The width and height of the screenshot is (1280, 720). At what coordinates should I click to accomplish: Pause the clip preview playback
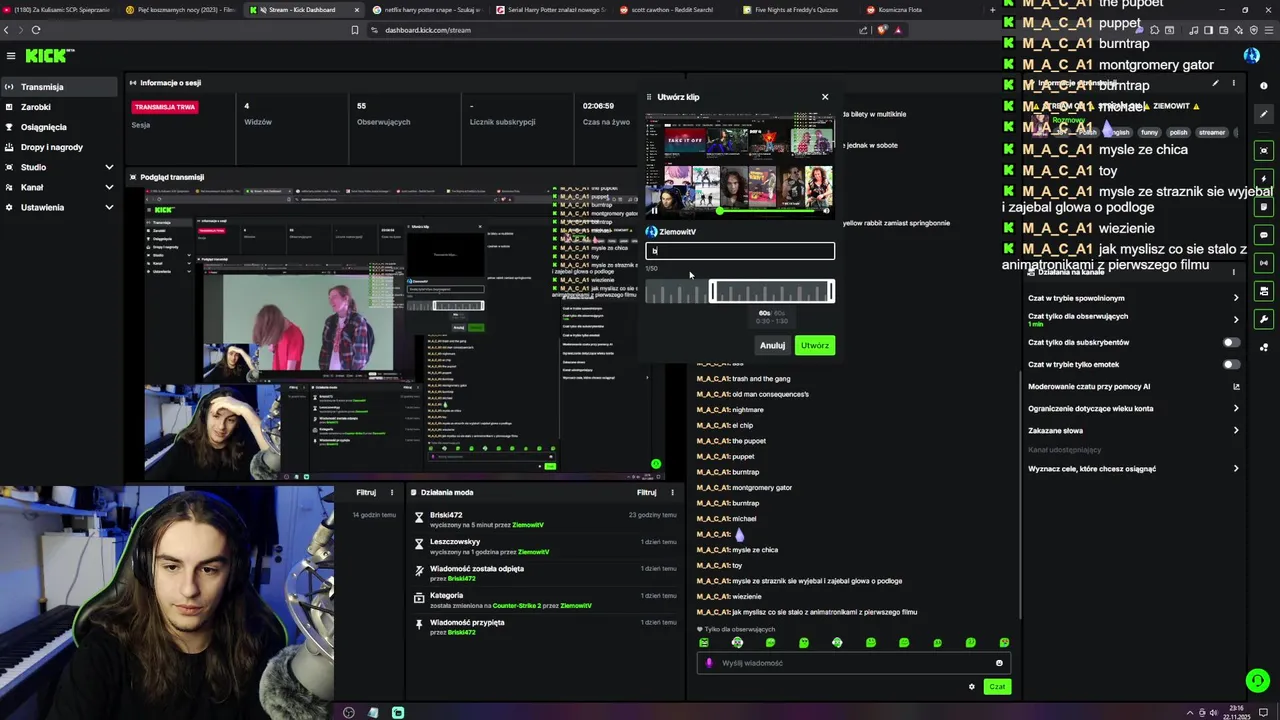[x=655, y=211]
